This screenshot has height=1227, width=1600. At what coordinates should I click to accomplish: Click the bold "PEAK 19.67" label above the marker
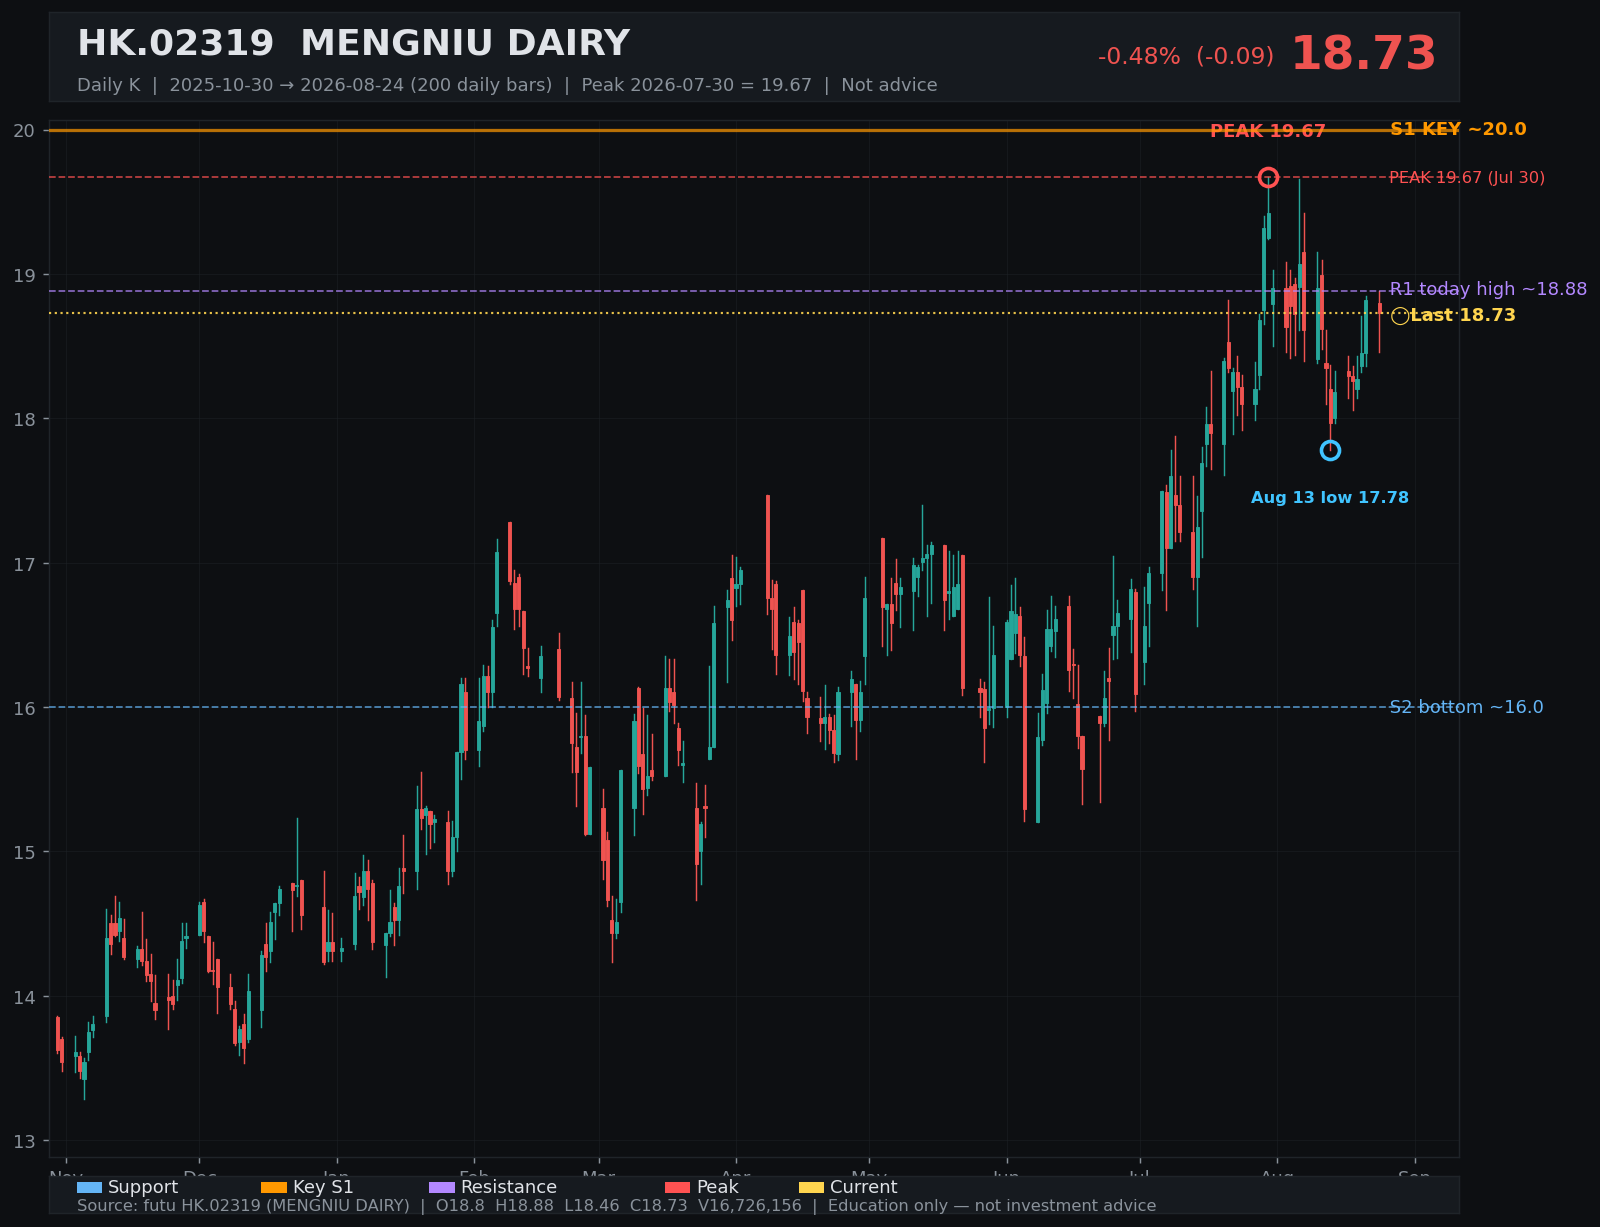(1268, 131)
